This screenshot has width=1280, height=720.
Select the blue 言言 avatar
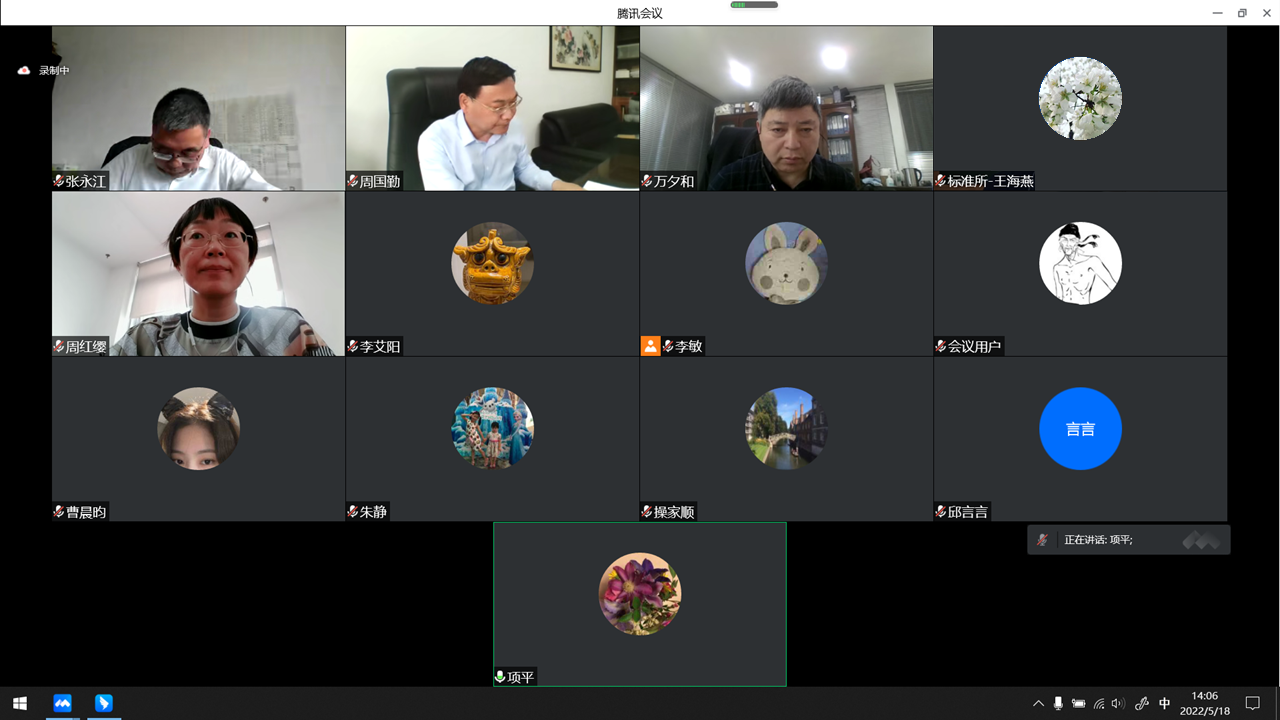(1080, 429)
